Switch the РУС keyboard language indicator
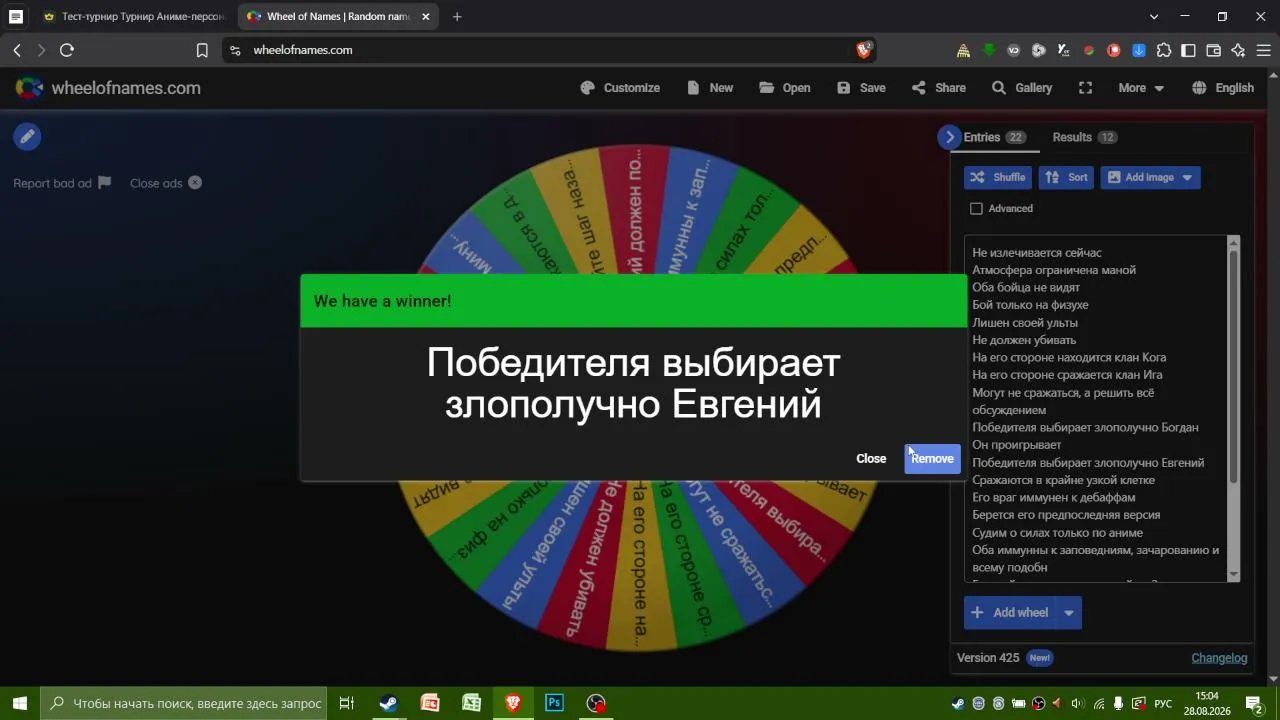The width and height of the screenshot is (1280, 720). 1163,703
